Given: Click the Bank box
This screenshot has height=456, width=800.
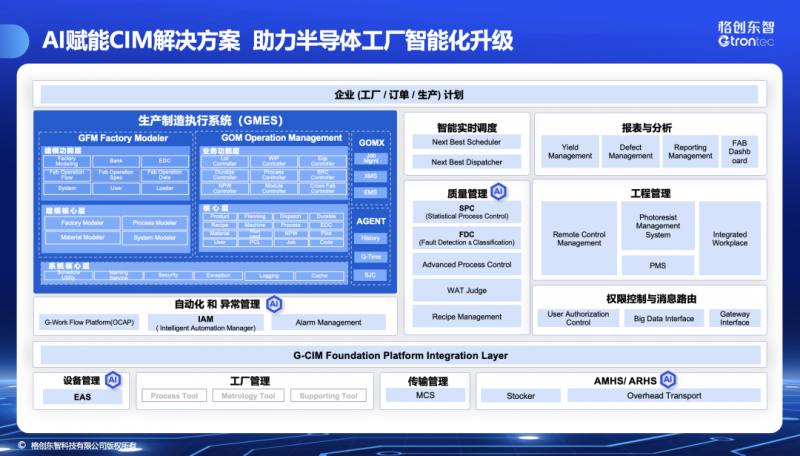Looking at the screenshot, I should [116, 161].
